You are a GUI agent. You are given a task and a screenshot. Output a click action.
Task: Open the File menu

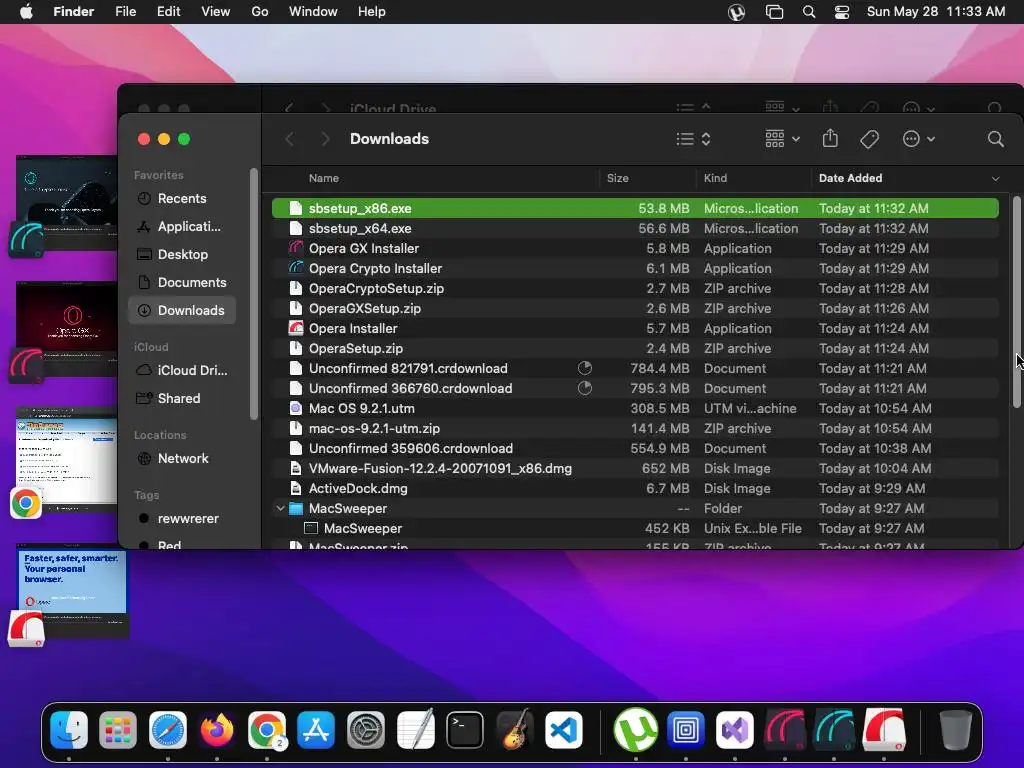(x=125, y=12)
